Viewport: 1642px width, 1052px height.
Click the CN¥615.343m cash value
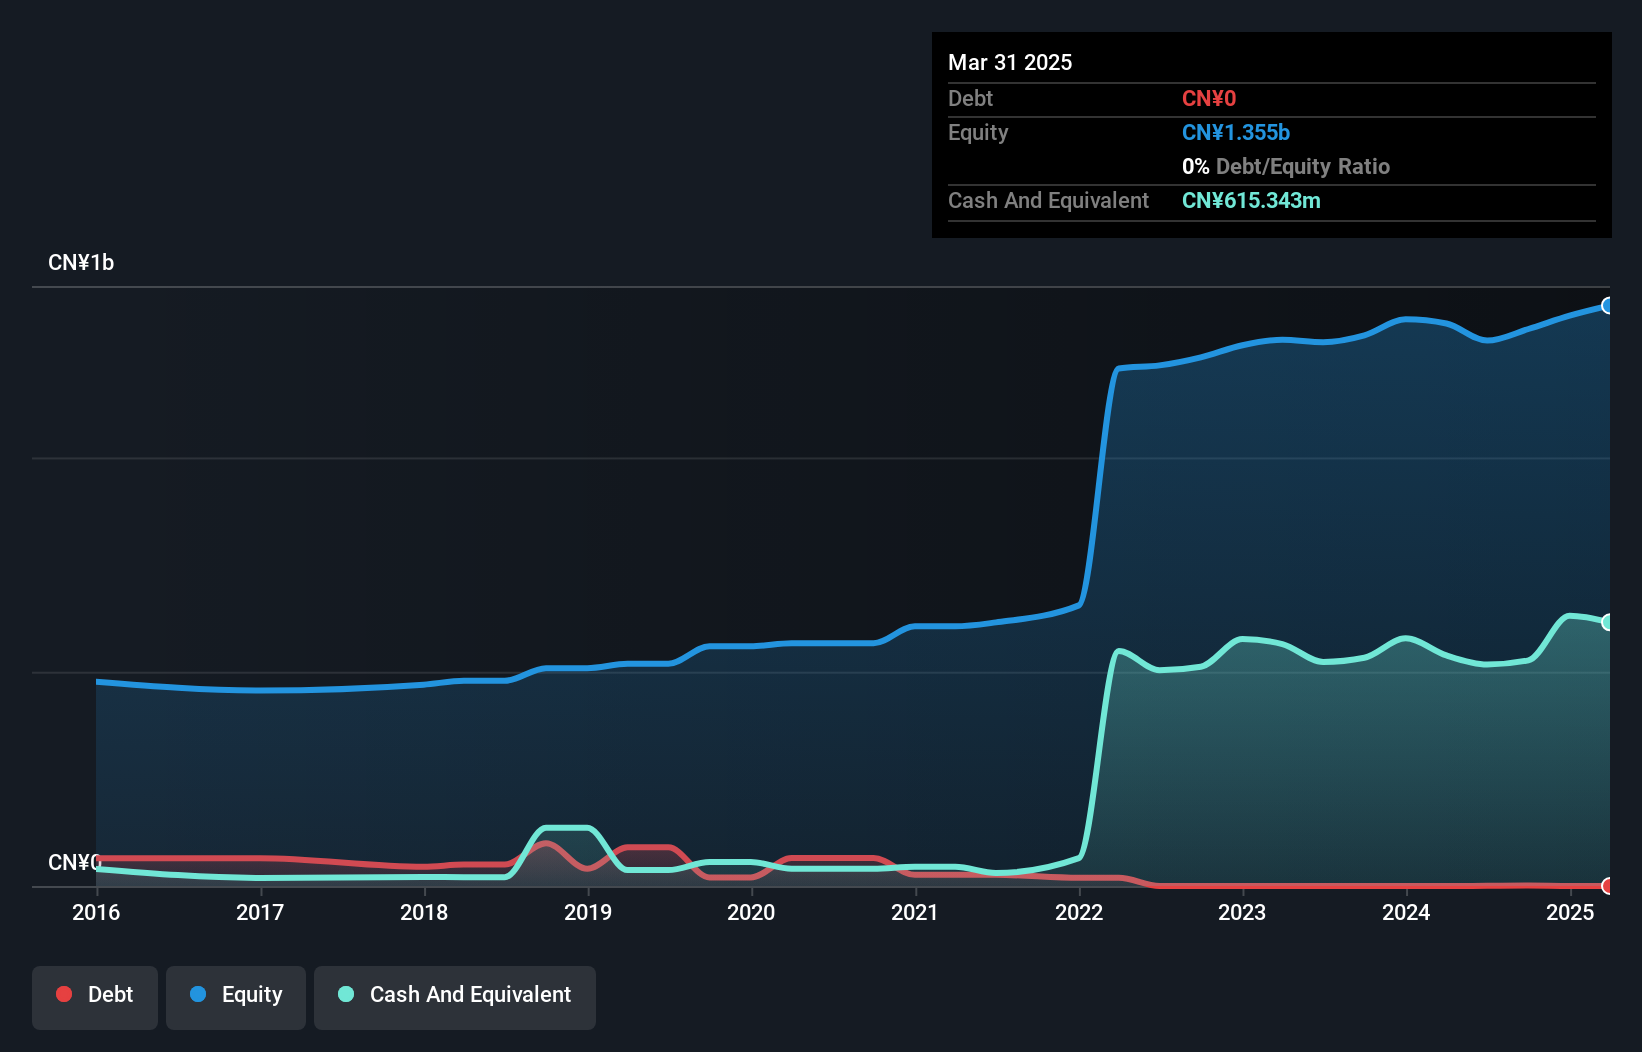1251,200
